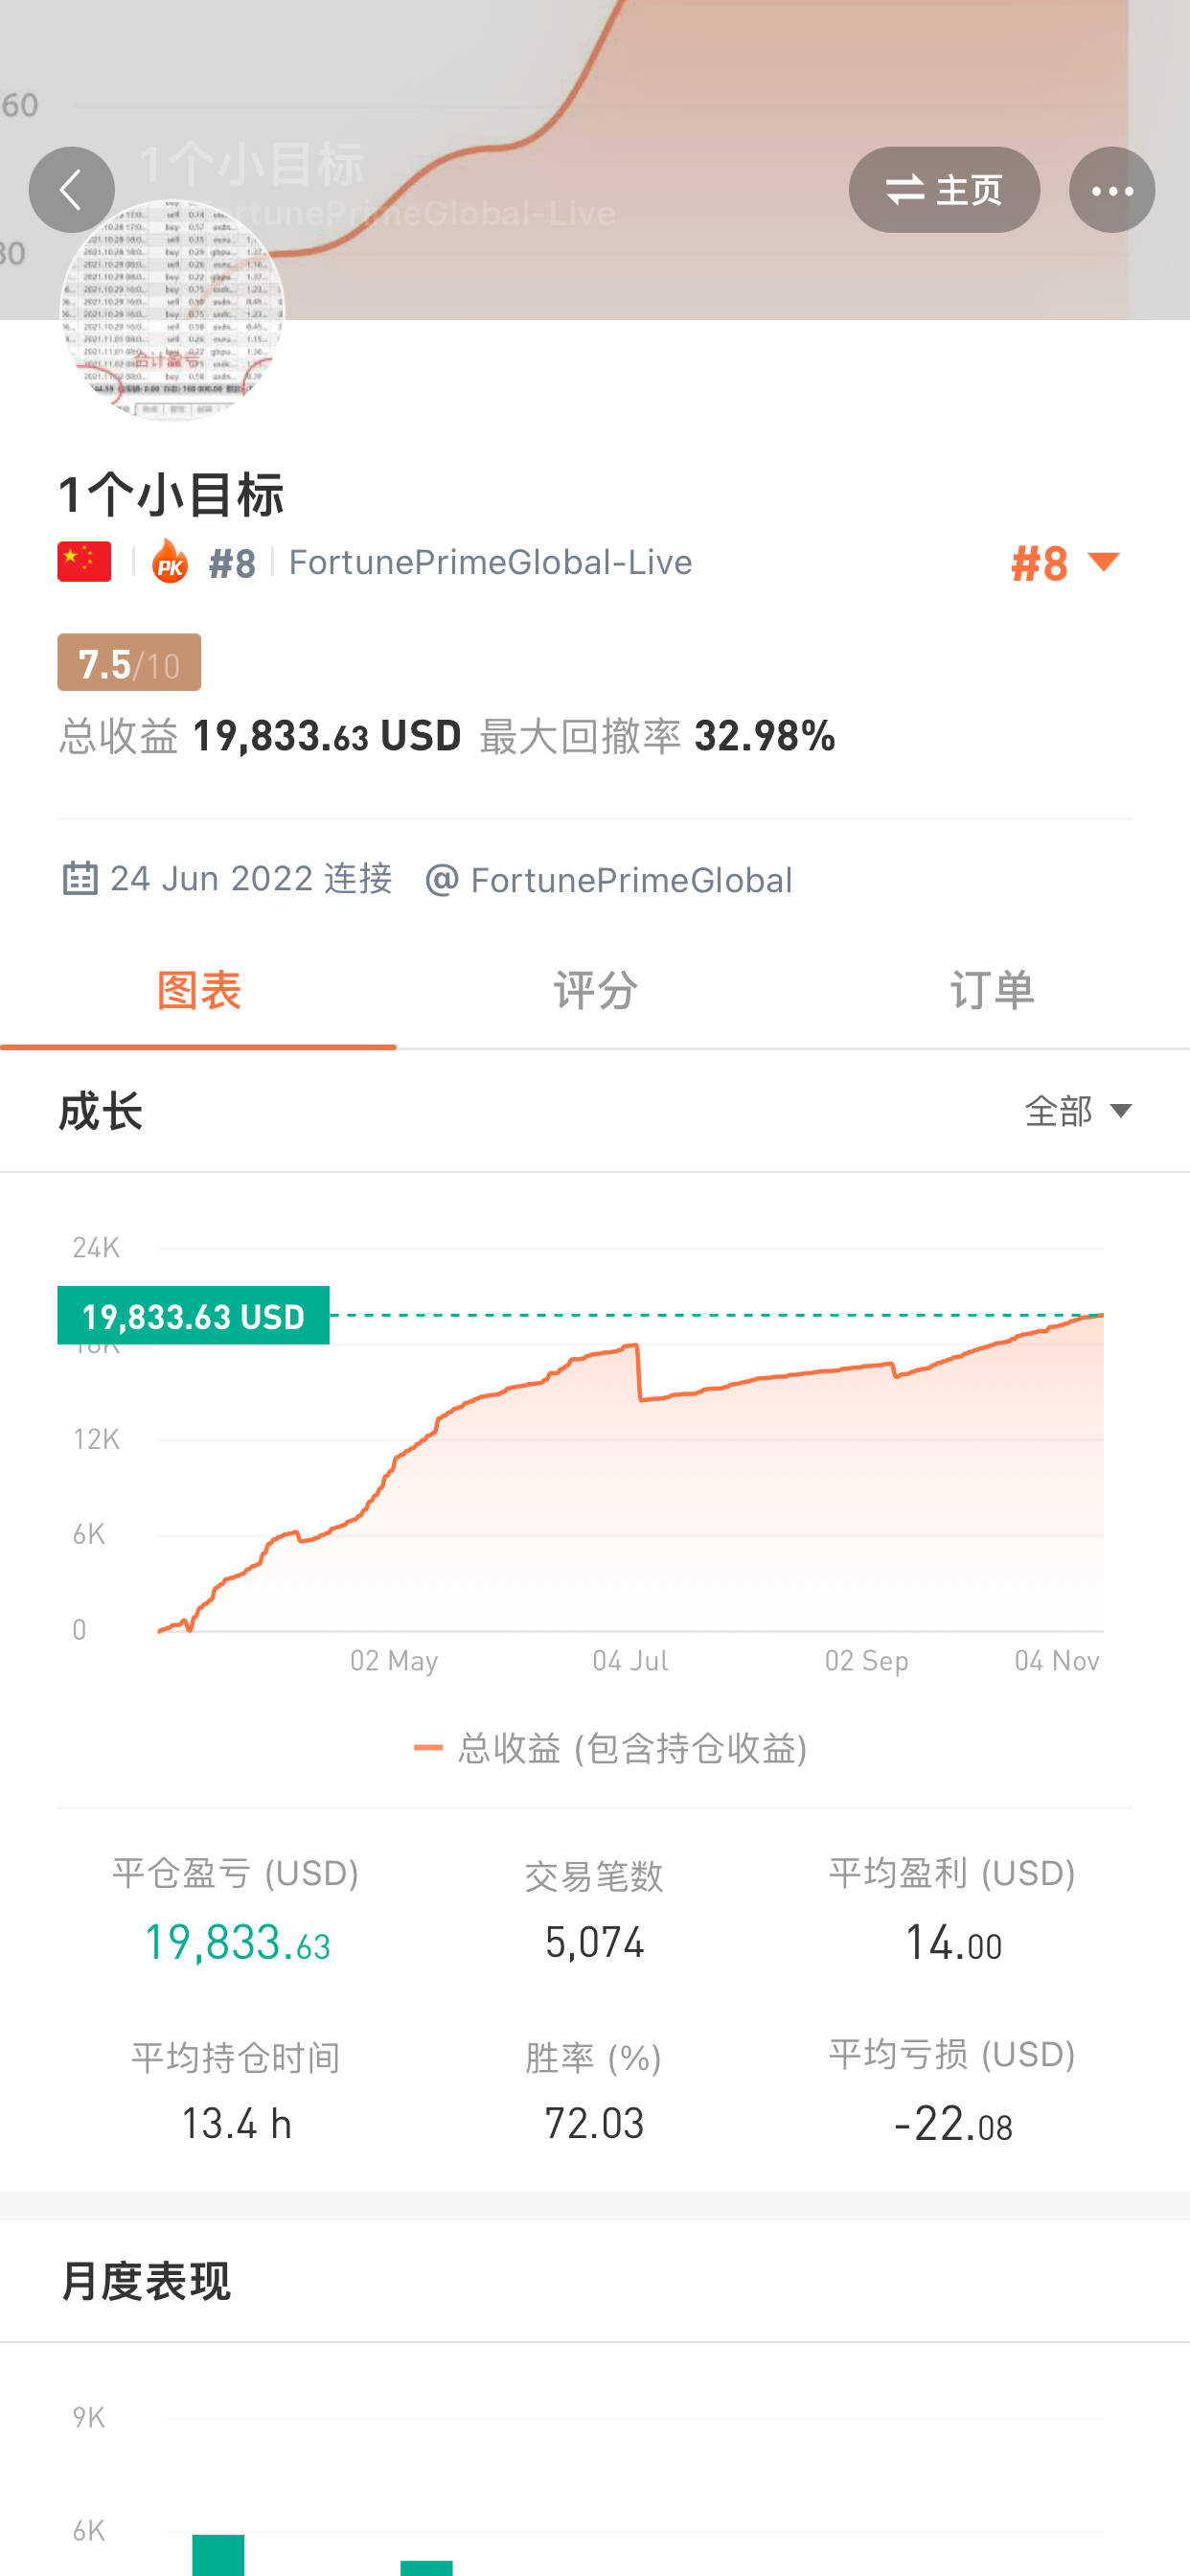Switch to the 订单 tab
The height and width of the screenshot is (2576, 1190).
click(991, 991)
